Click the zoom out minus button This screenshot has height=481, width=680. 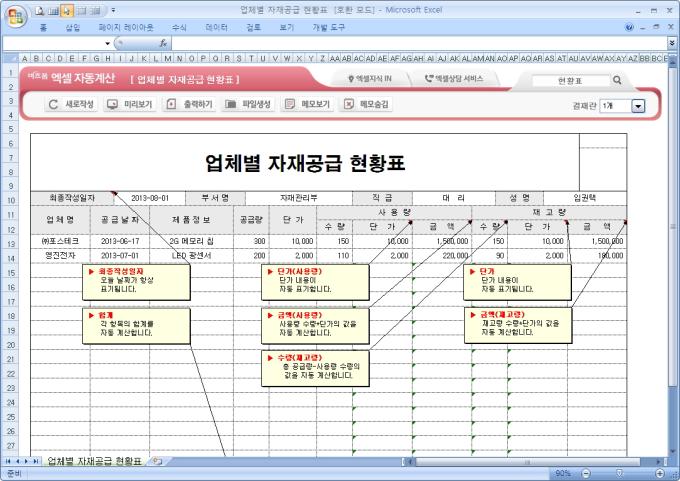pyautogui.click(x=586, y=473)
